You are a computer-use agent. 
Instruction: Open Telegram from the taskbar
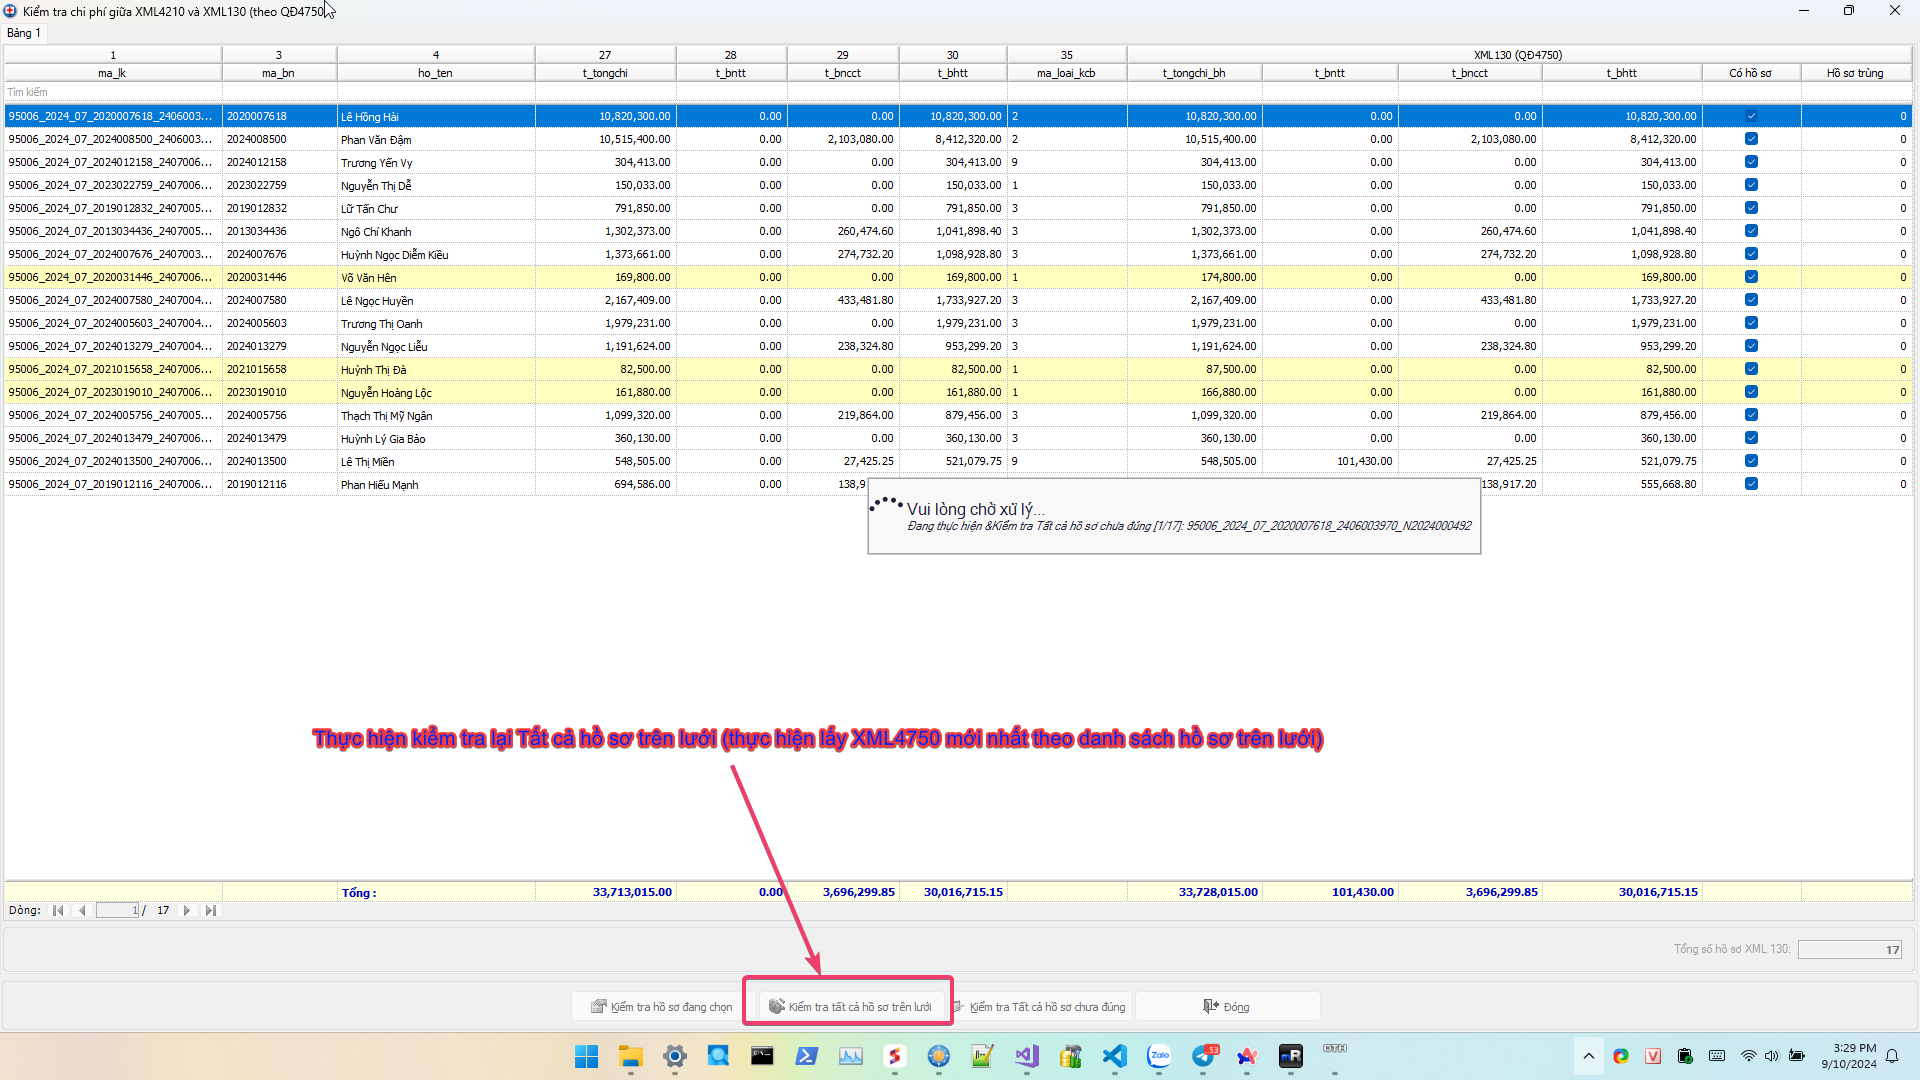(1203, 1056)
